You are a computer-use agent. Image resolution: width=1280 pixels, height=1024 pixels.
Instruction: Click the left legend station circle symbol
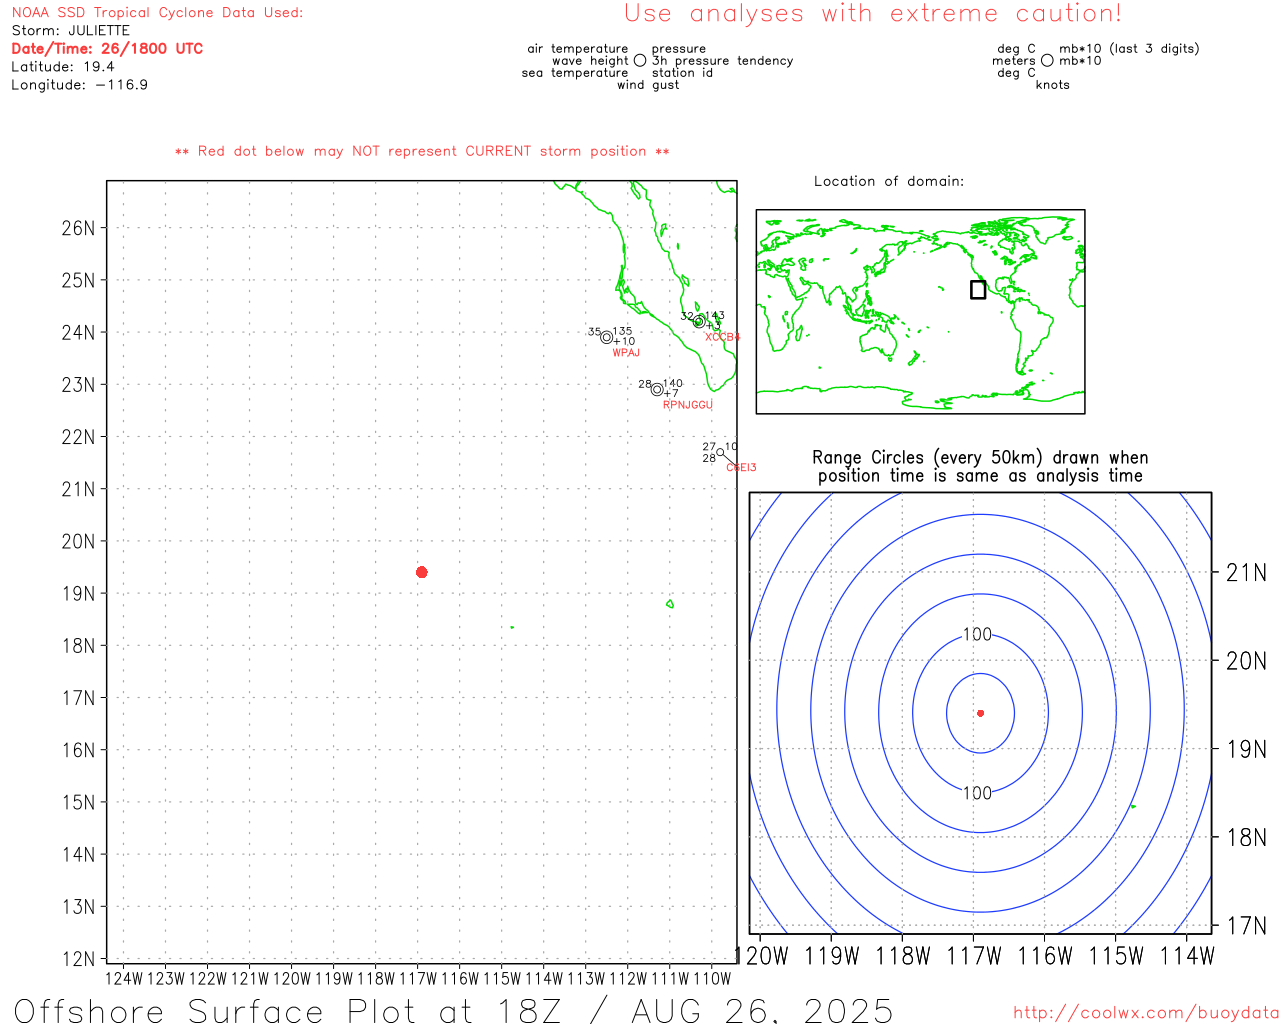[640, 60]
